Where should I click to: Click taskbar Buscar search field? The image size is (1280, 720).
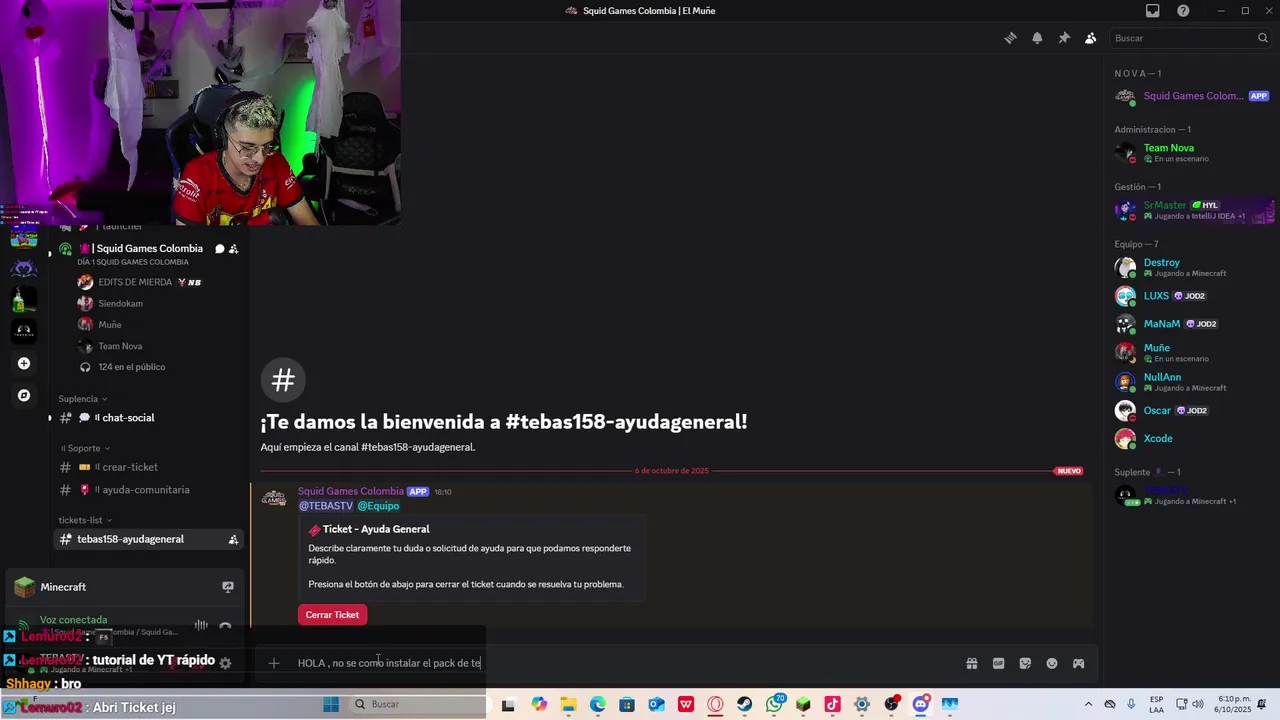click(x=417, y=704)
